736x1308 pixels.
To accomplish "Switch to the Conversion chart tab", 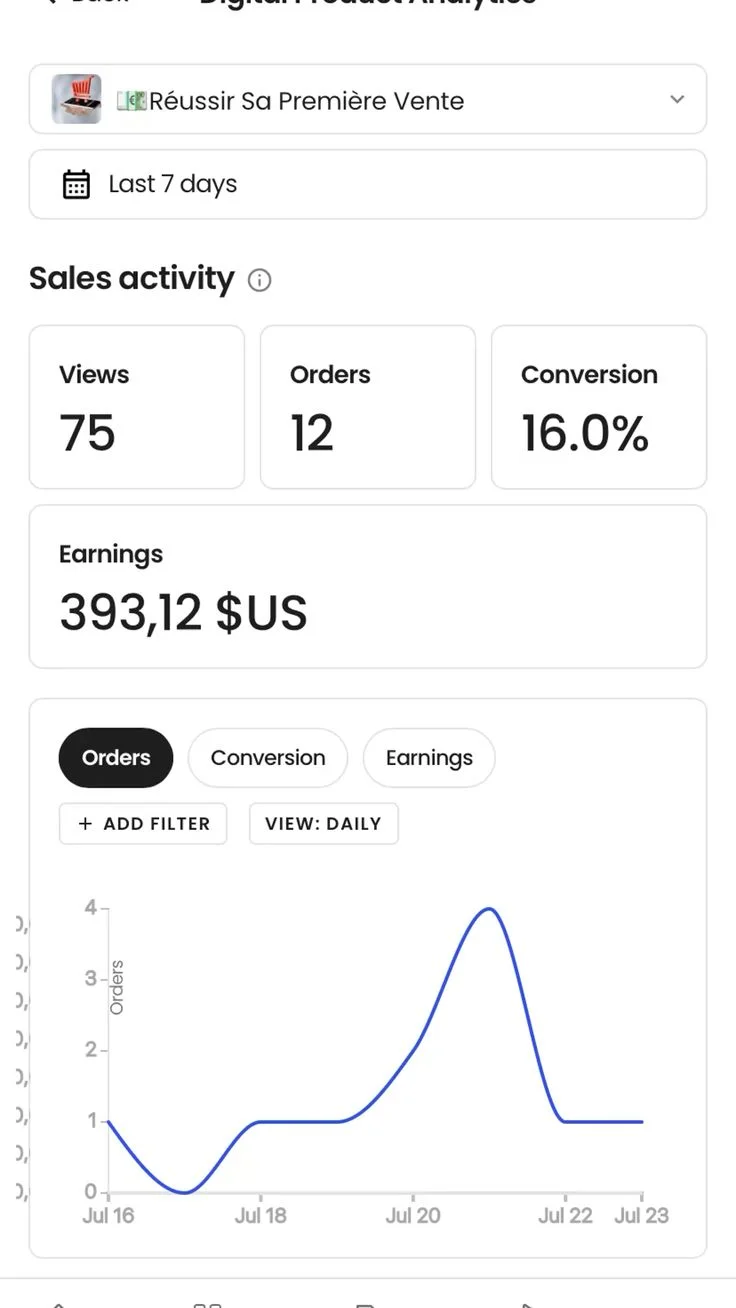I will [268, 758].
